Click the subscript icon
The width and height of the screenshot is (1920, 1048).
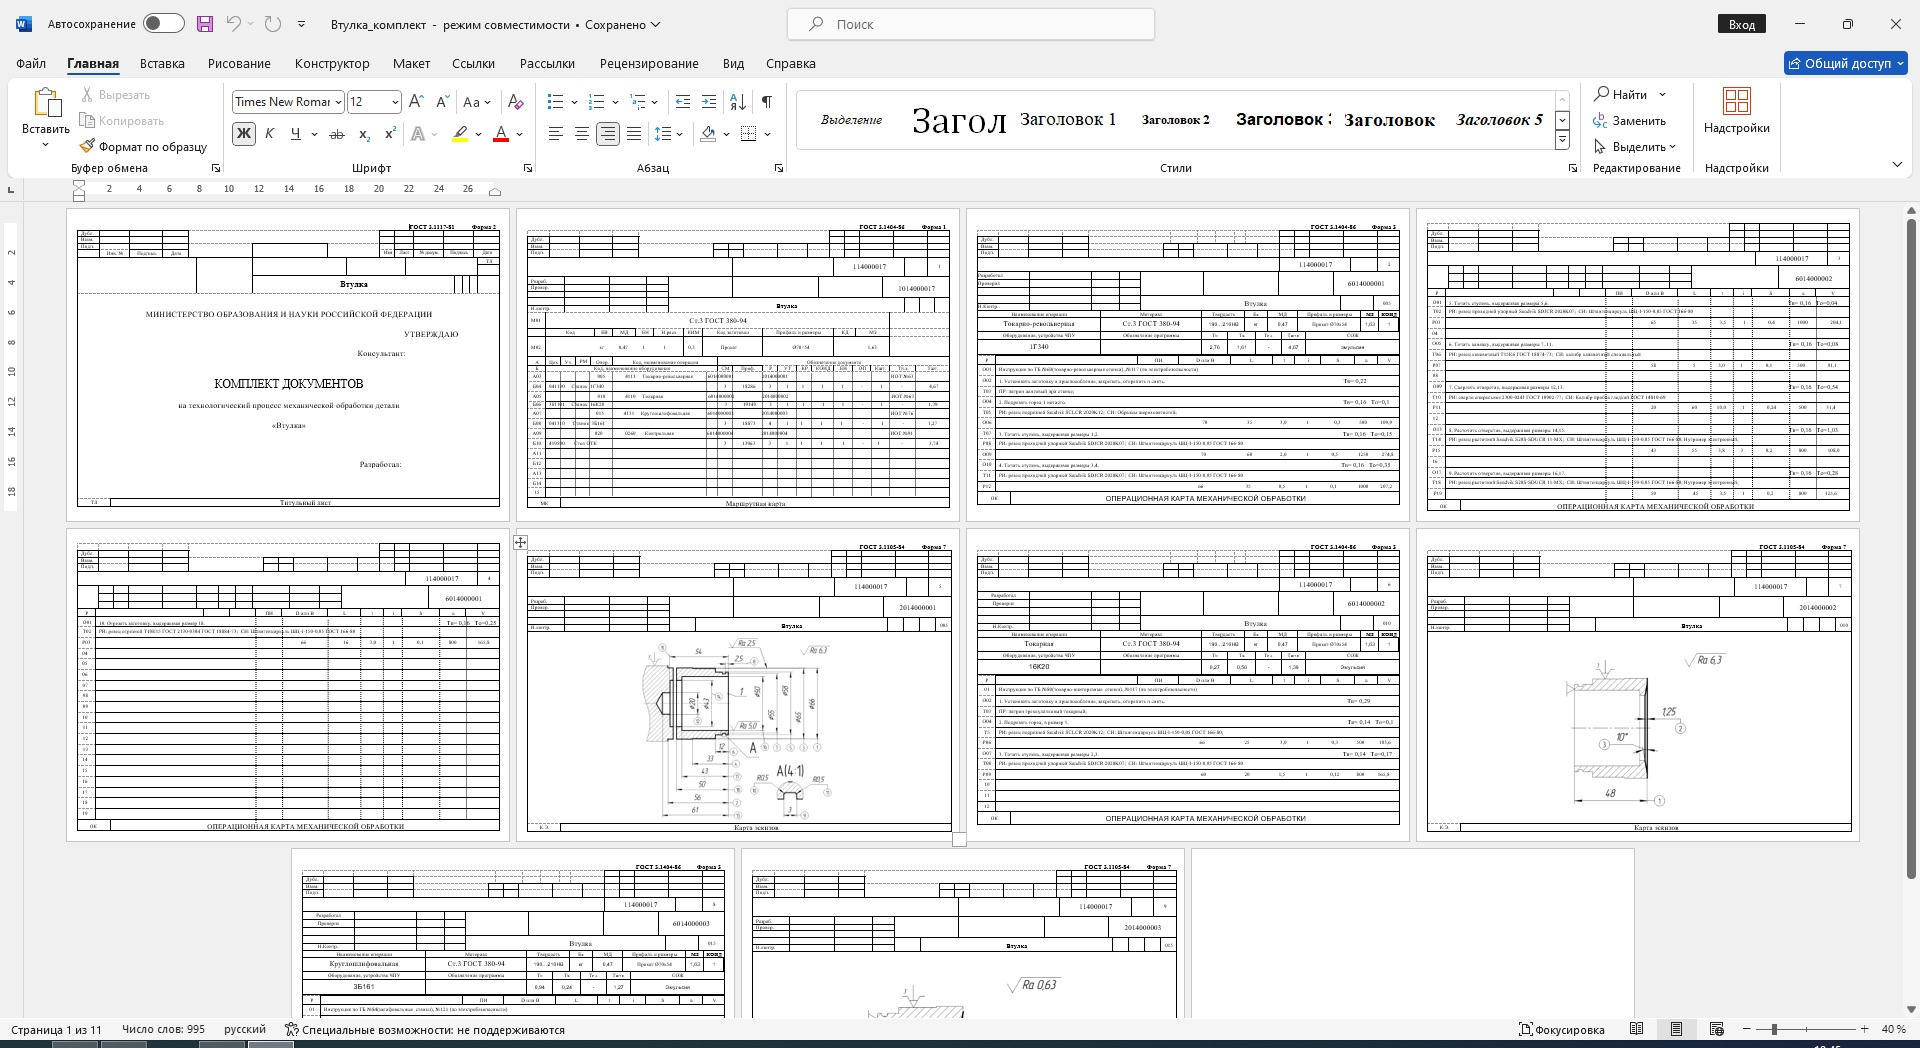(x=364, y=134)
